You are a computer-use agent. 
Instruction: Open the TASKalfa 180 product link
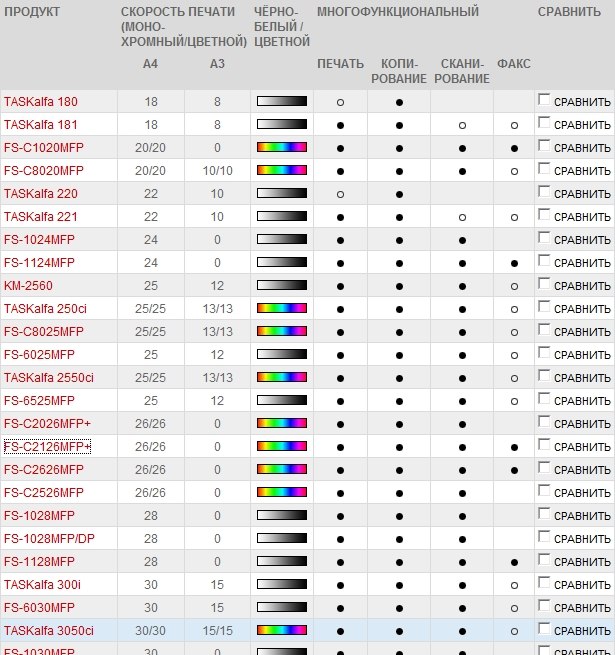coord(41,102)
